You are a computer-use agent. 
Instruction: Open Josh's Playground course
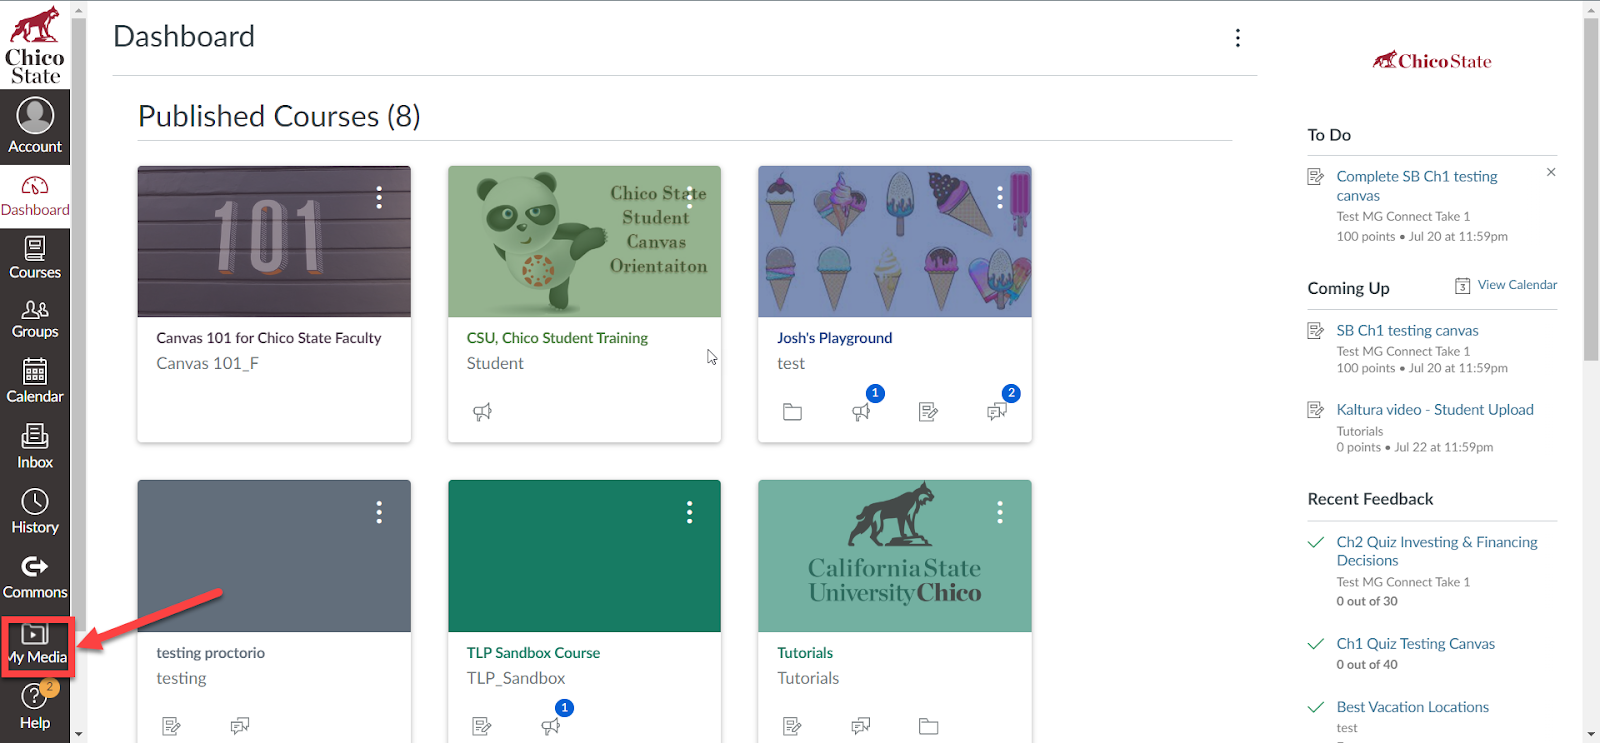[834, 338]
